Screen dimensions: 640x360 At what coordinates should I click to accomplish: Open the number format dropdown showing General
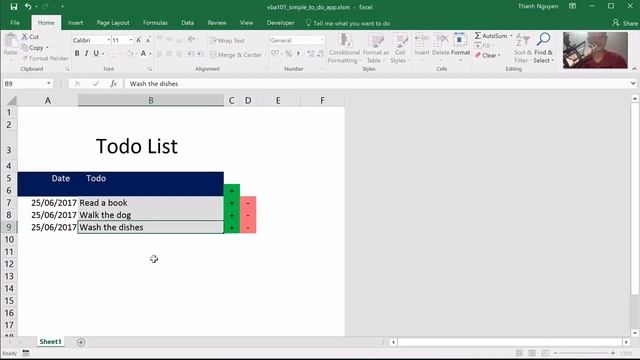[322, 40]
